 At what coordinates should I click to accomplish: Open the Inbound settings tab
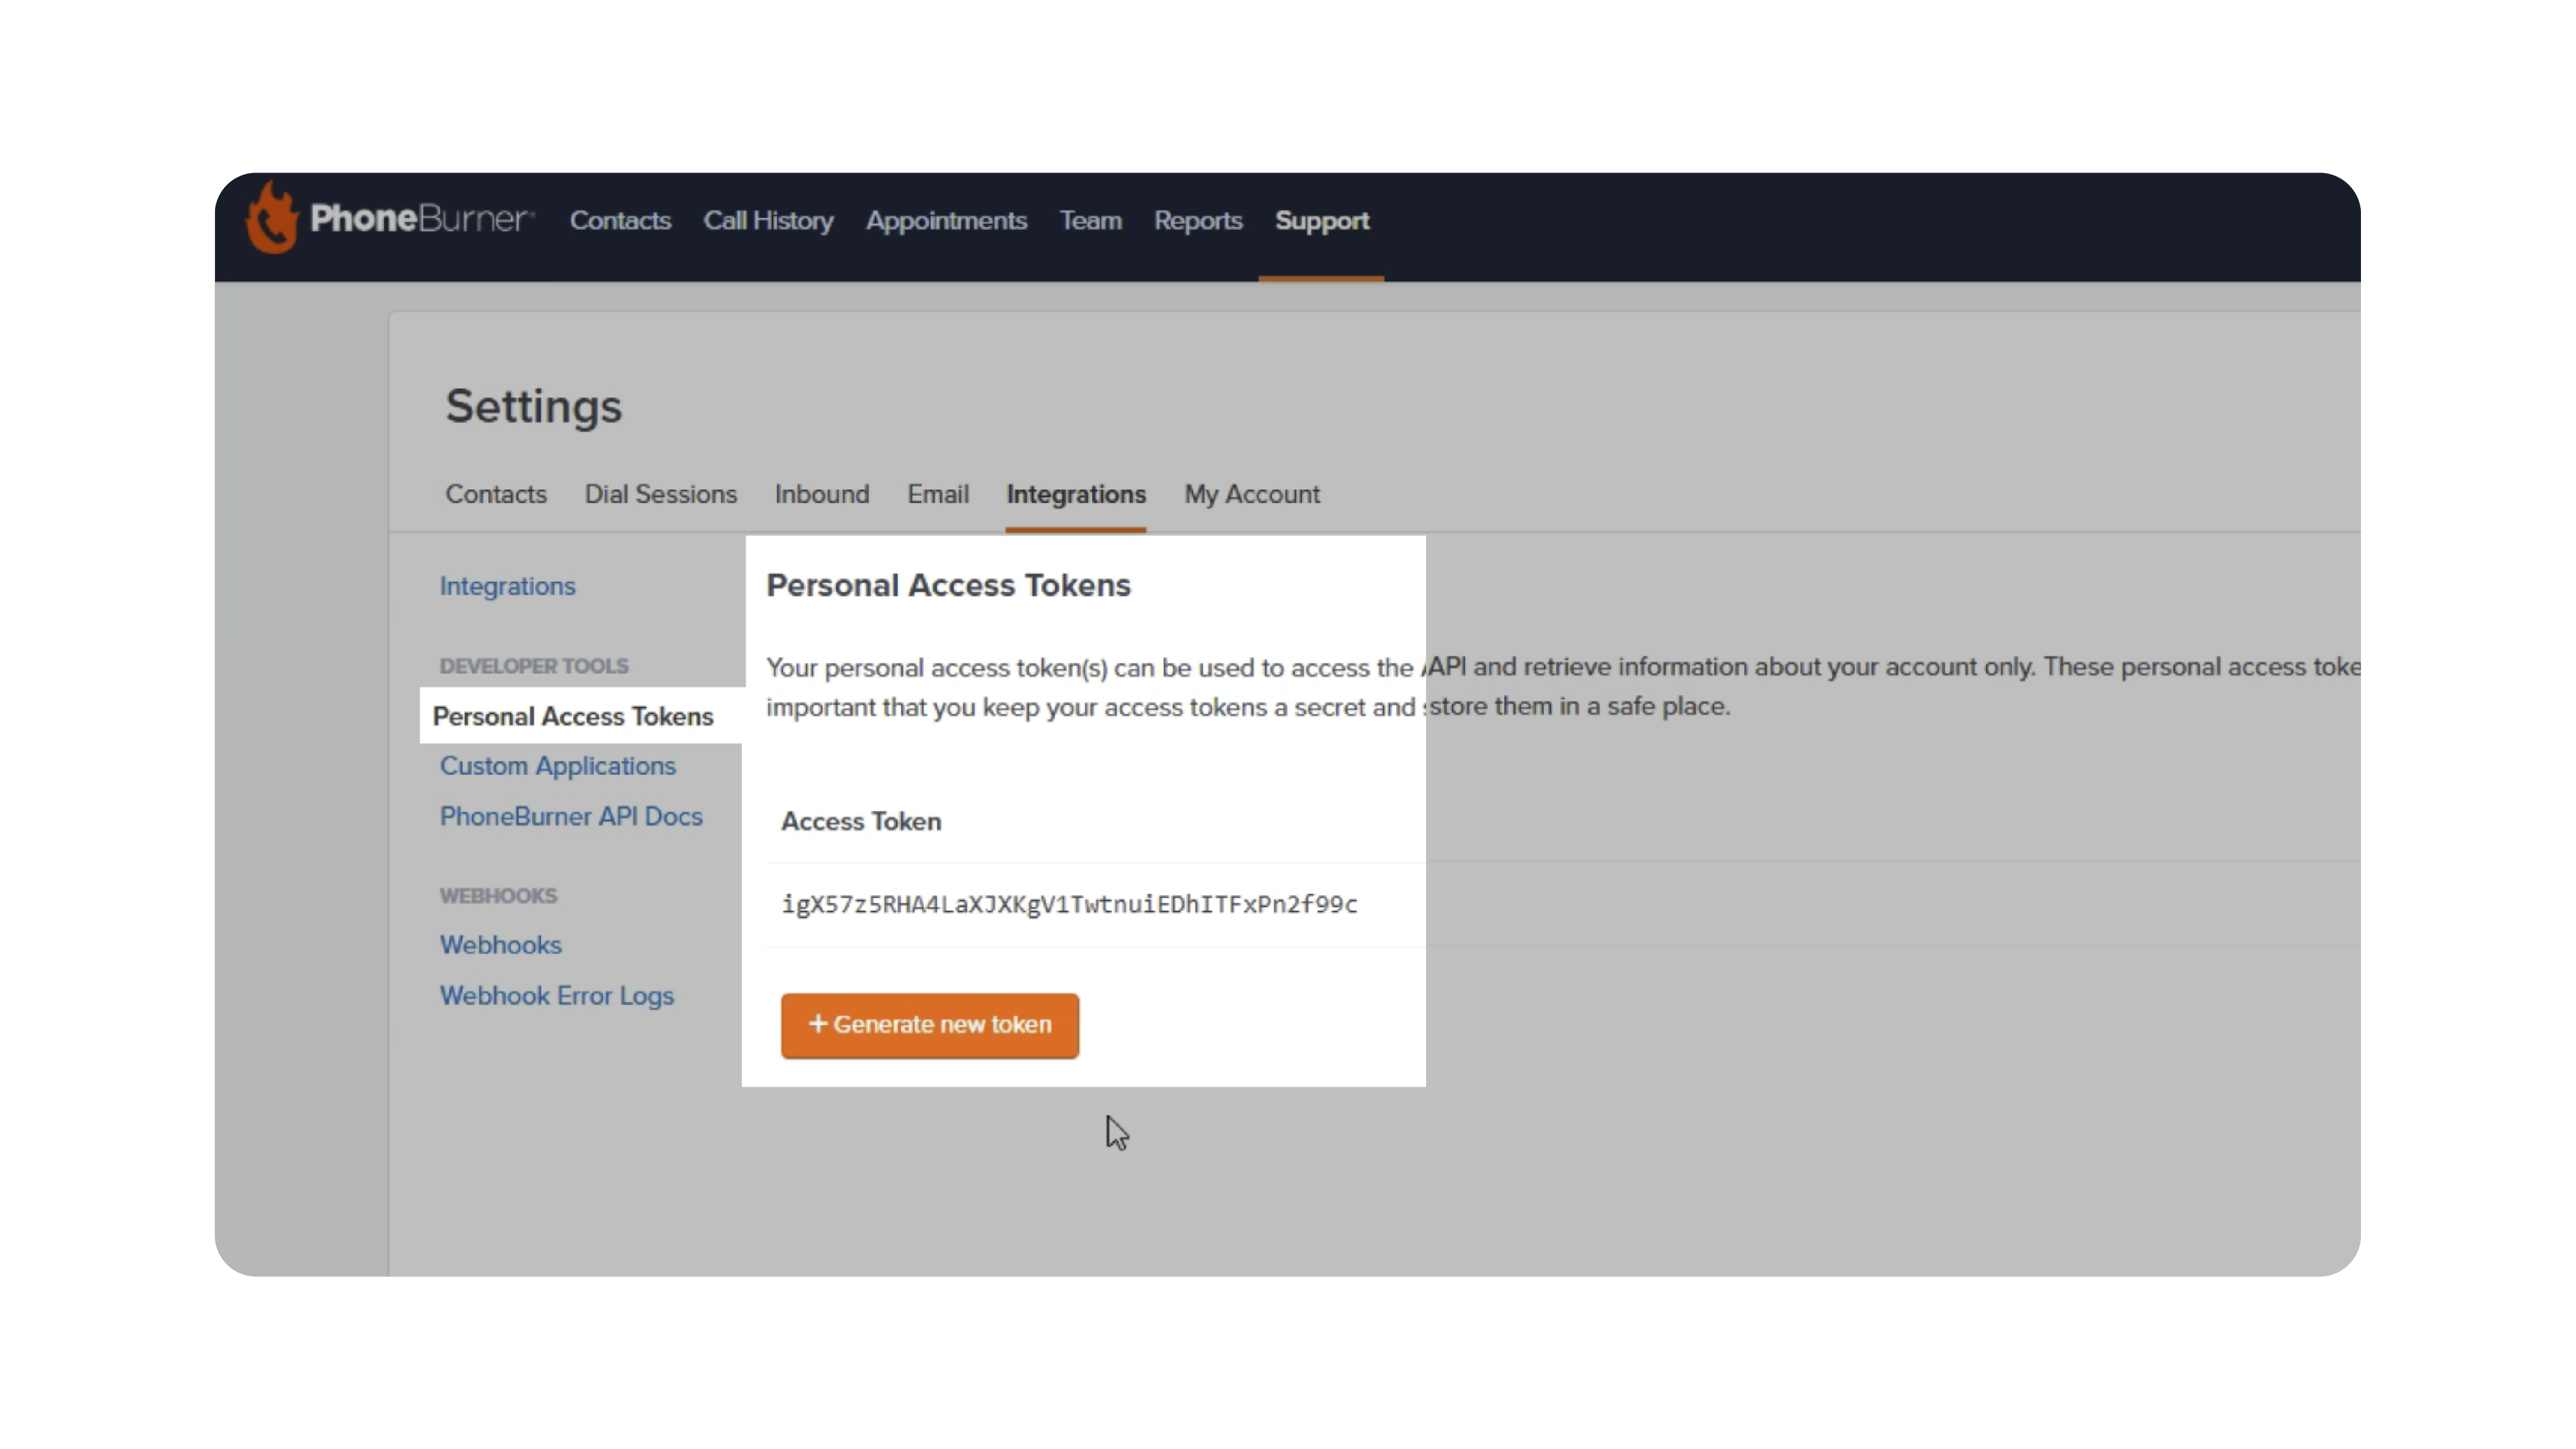[x=821, y=494]
